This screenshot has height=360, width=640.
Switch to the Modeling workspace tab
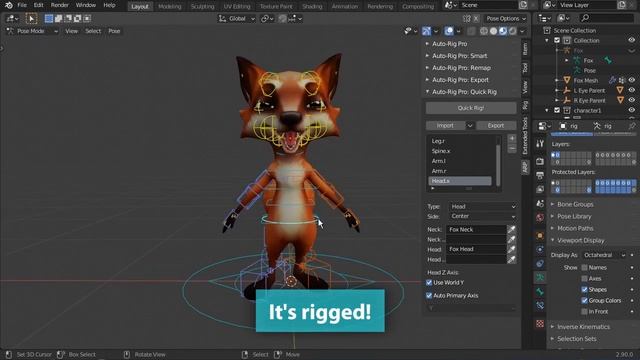[169, 7]
